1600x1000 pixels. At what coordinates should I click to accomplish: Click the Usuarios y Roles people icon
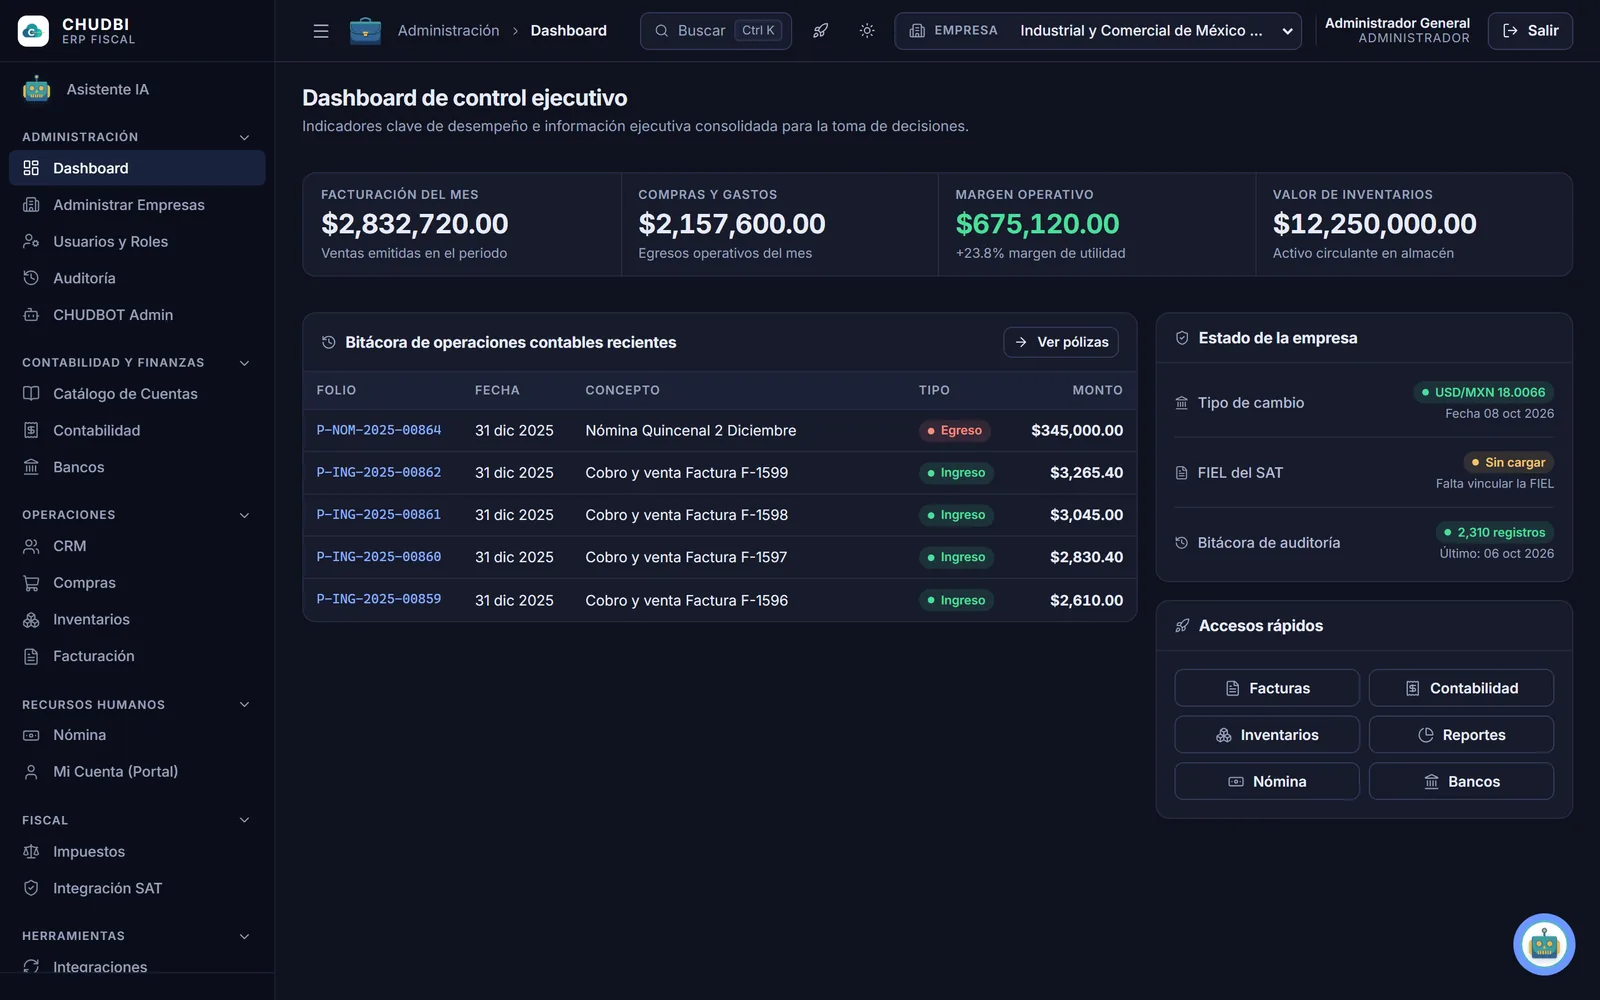click(x=31, y=241)
